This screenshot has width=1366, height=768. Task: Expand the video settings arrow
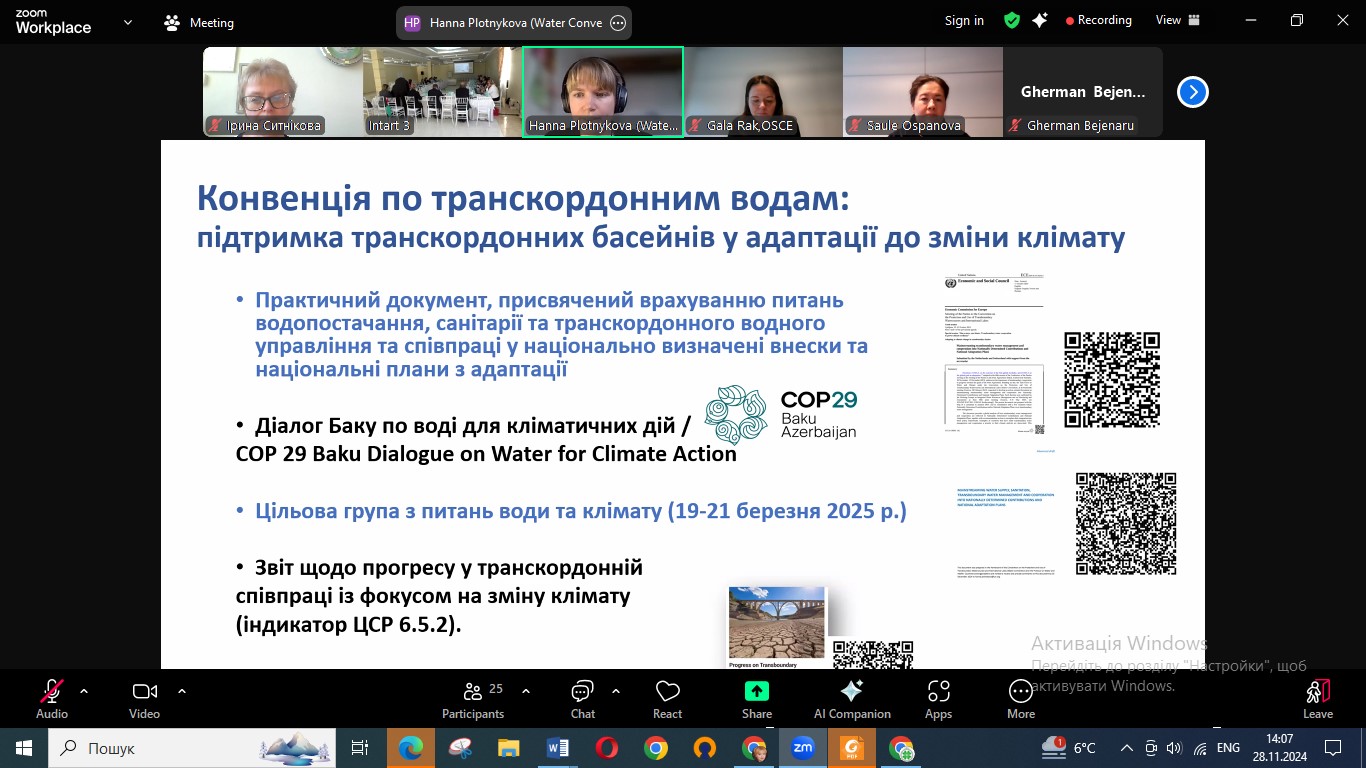(x=182, y=690)
